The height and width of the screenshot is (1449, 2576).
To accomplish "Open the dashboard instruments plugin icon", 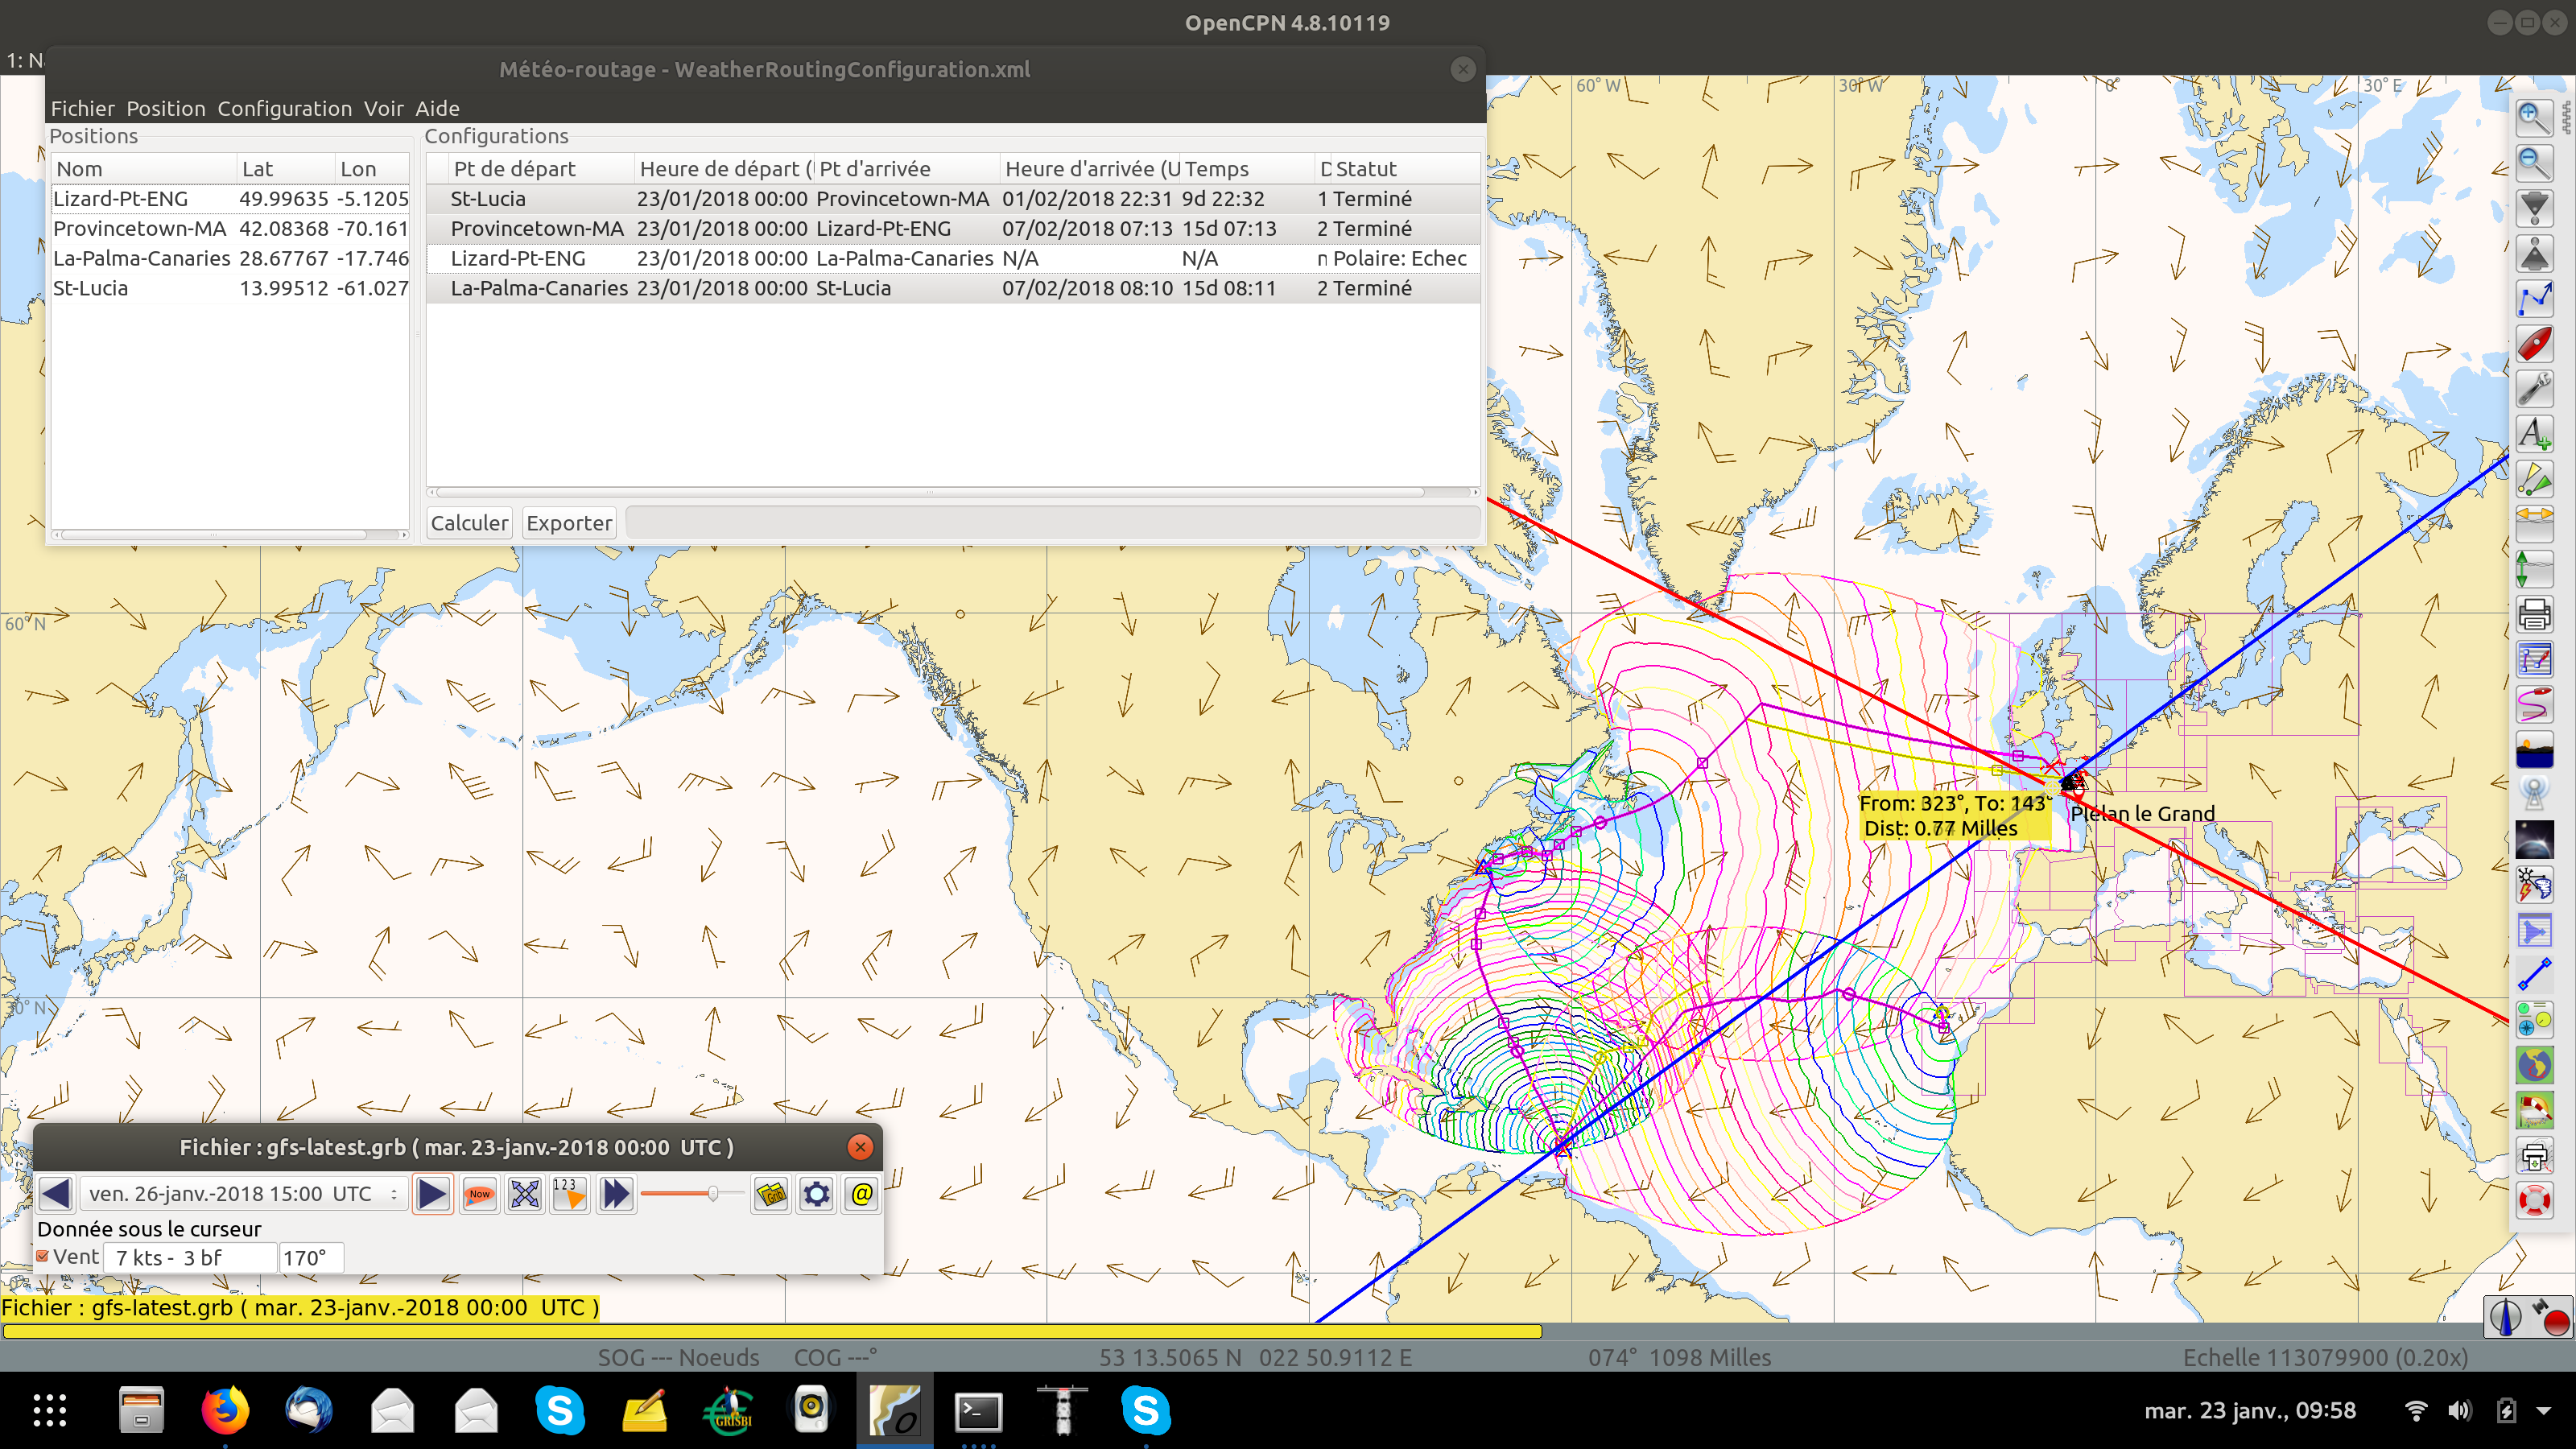I will [2534, 1020].
